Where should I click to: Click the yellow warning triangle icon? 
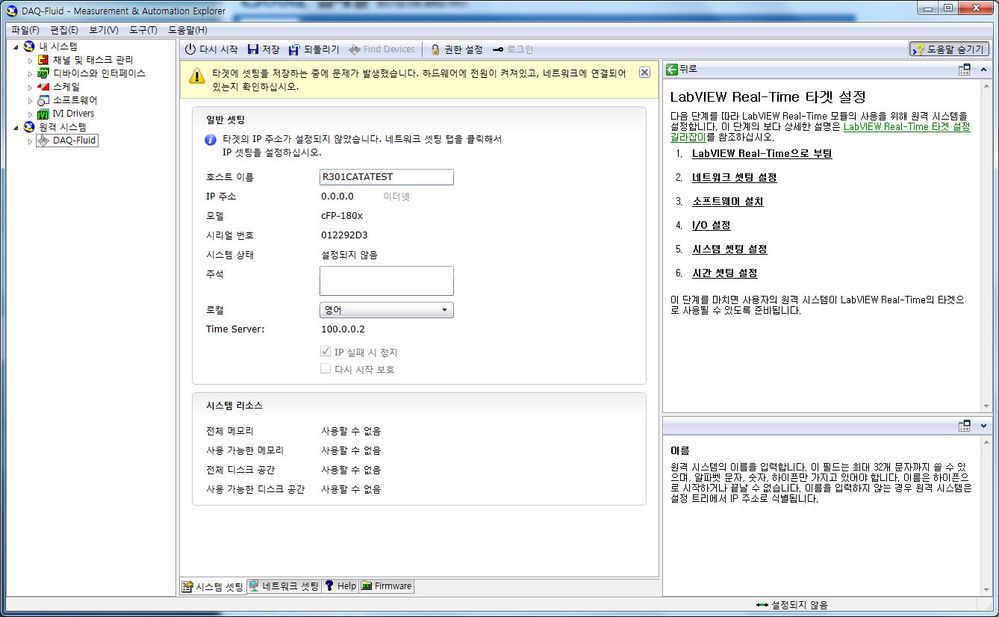[197, 76]
